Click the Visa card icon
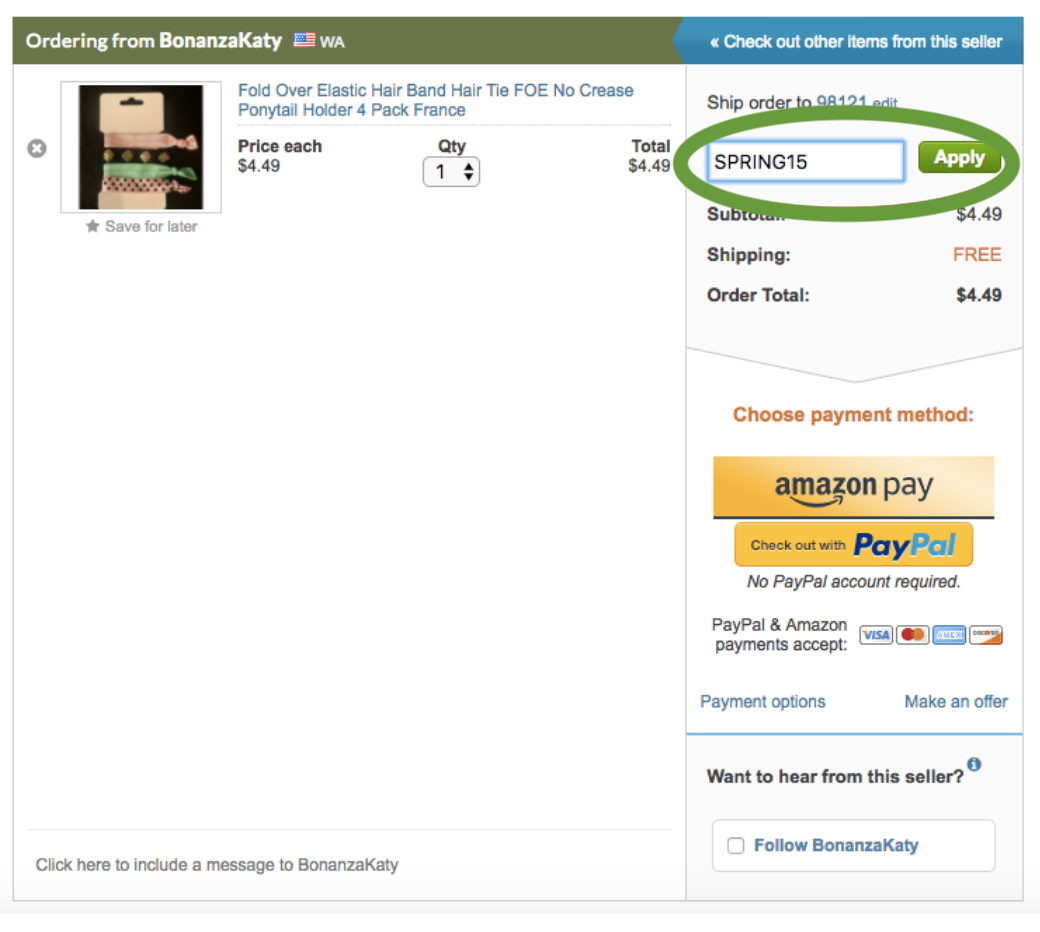1040x932 pixels. pyautogui.click(x=876, y=635)
